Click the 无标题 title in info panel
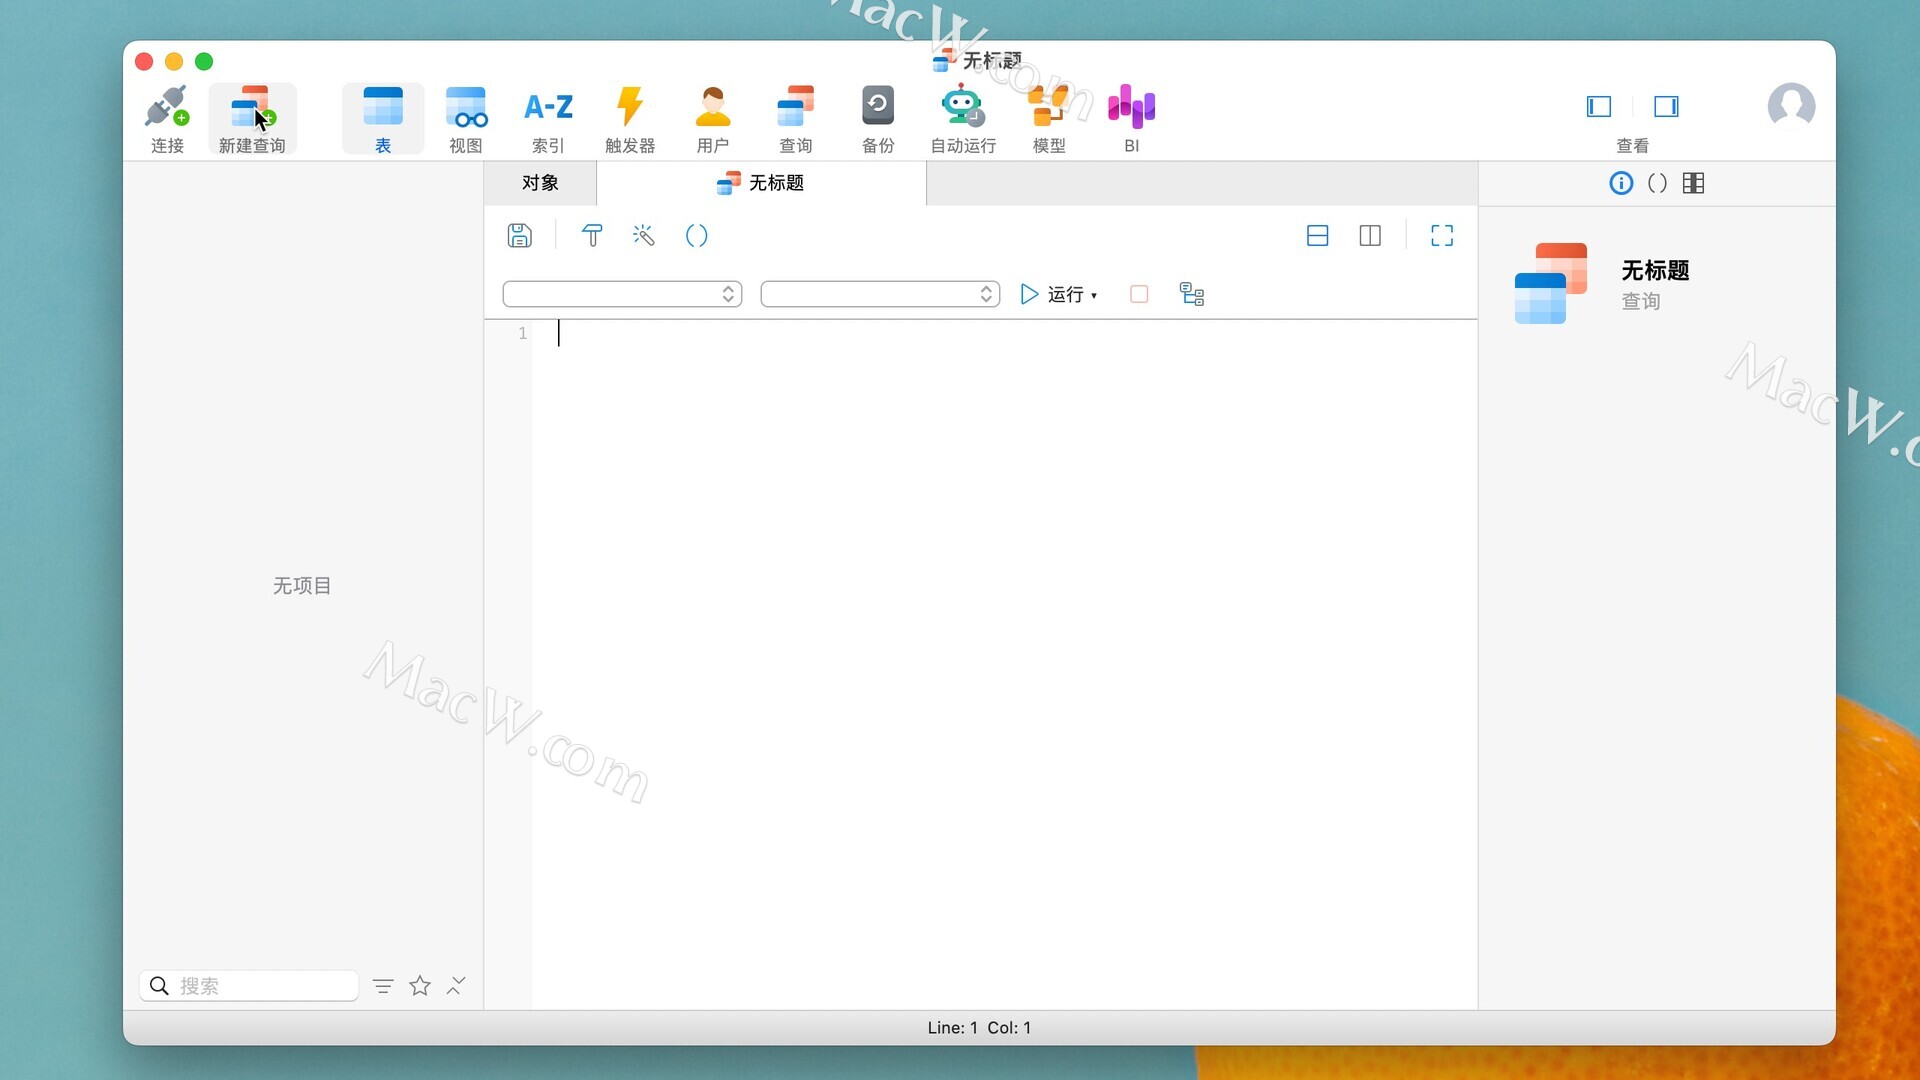 coord(1655,270)
